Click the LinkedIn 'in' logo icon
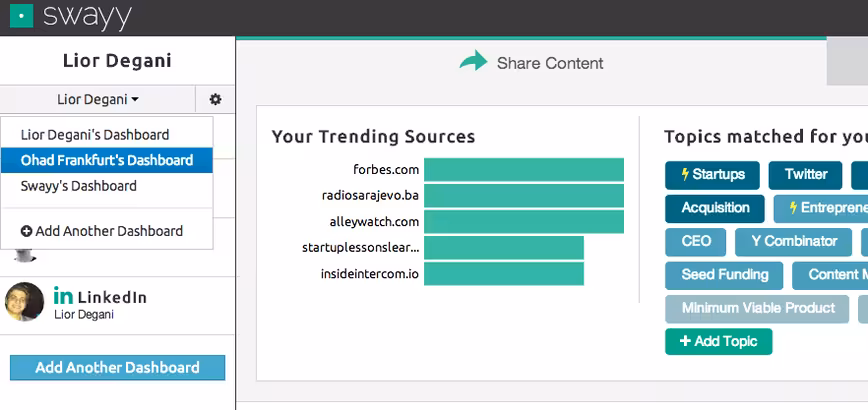 [x=63, y=296]
